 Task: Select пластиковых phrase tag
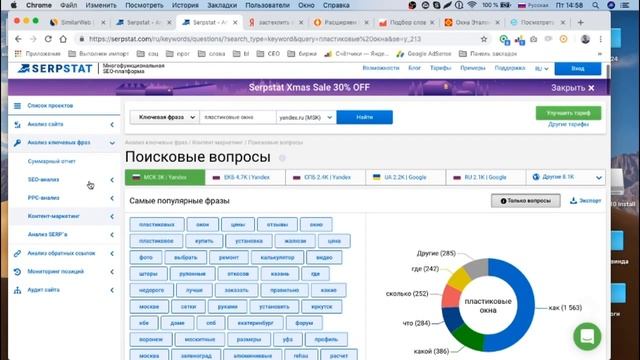(x=157, y=224)
